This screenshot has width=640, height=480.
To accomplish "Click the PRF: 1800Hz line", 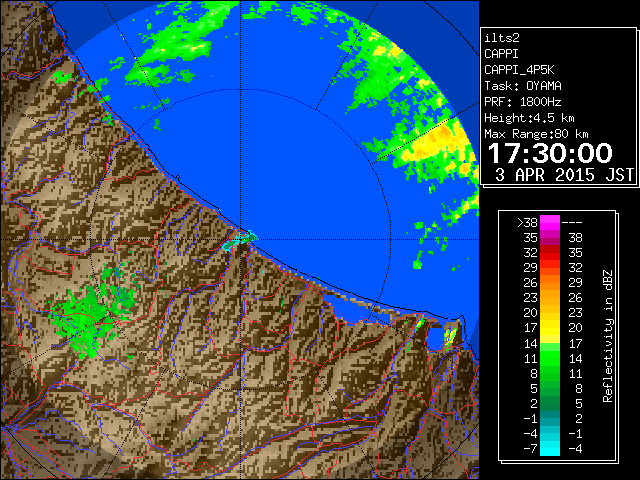I will 523,102.
